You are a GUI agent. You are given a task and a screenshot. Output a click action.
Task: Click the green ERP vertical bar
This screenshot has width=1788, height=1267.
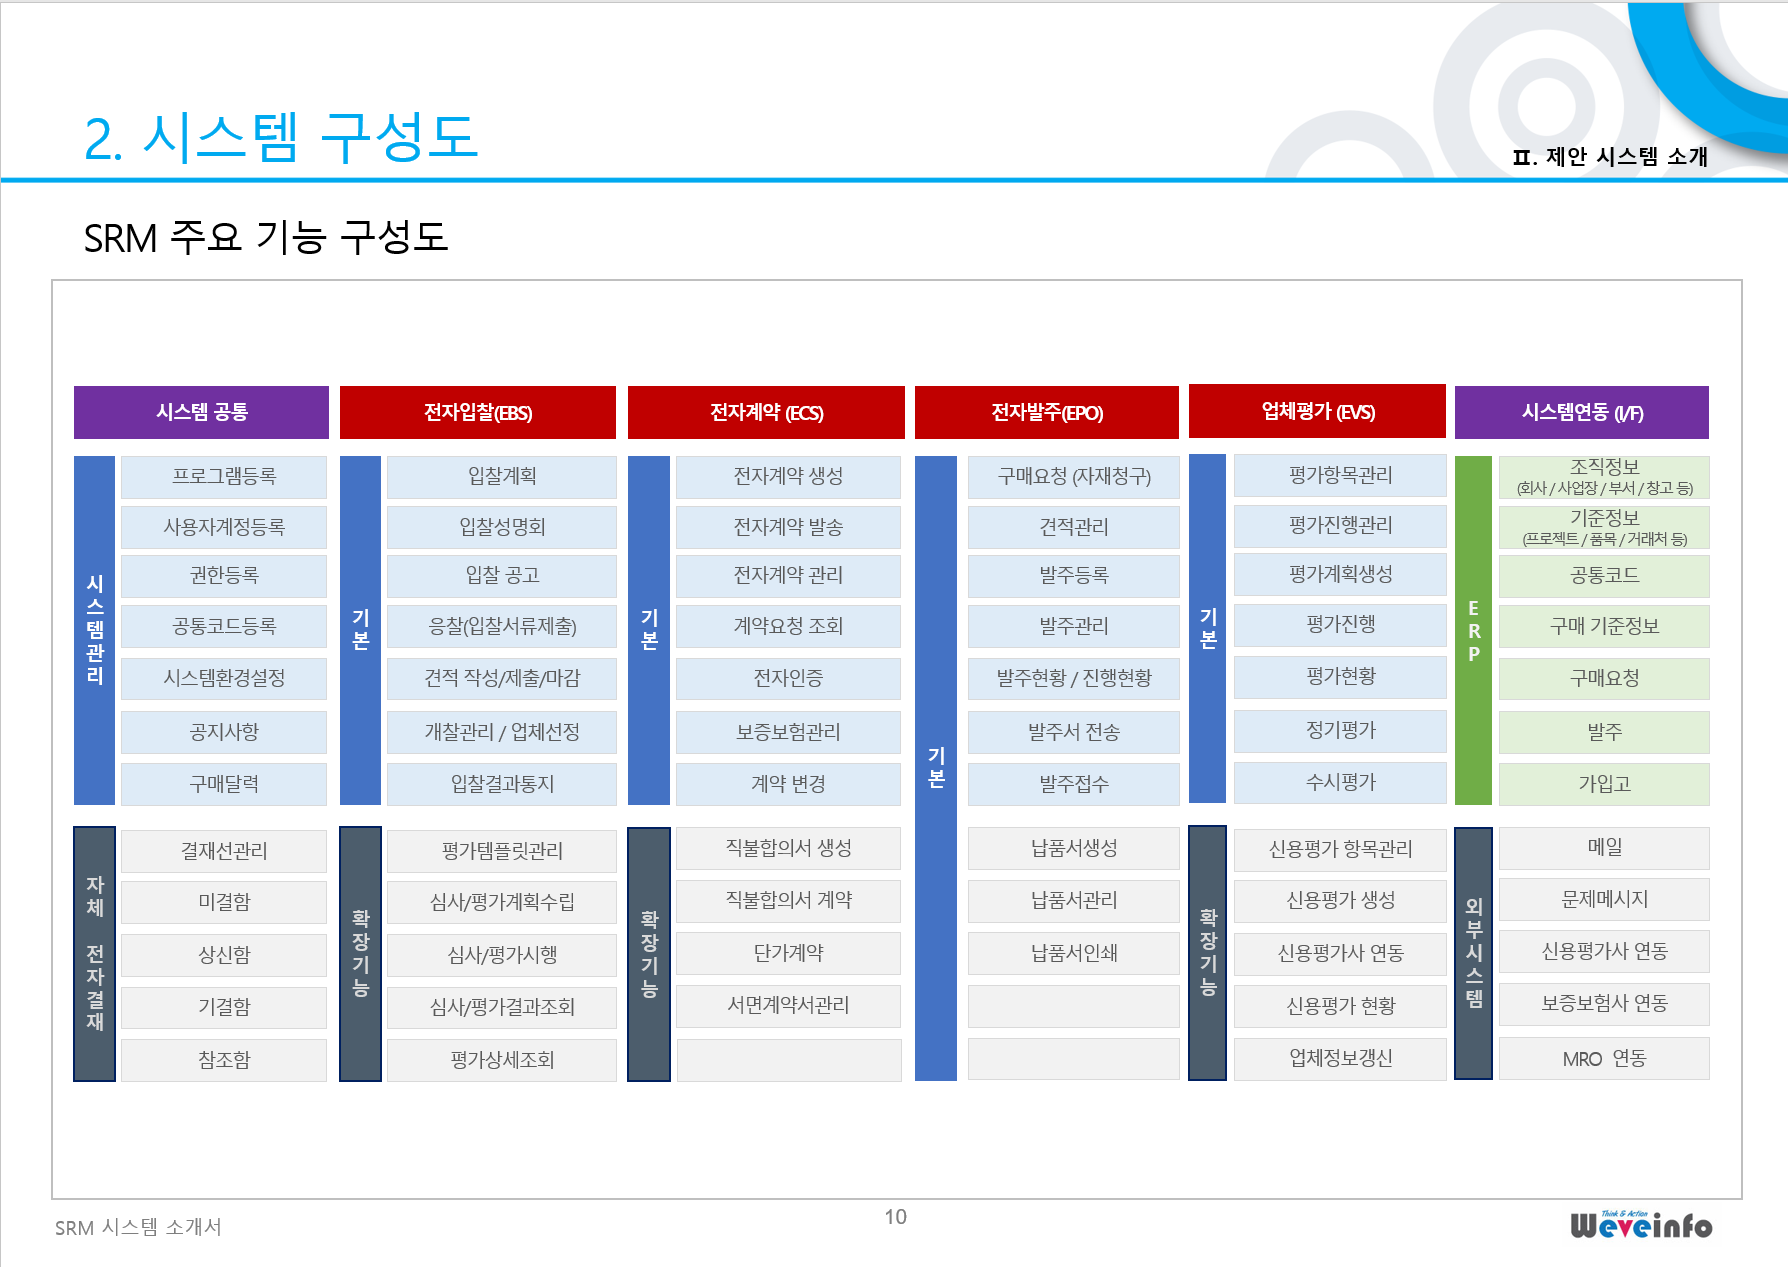point(1473,630)
